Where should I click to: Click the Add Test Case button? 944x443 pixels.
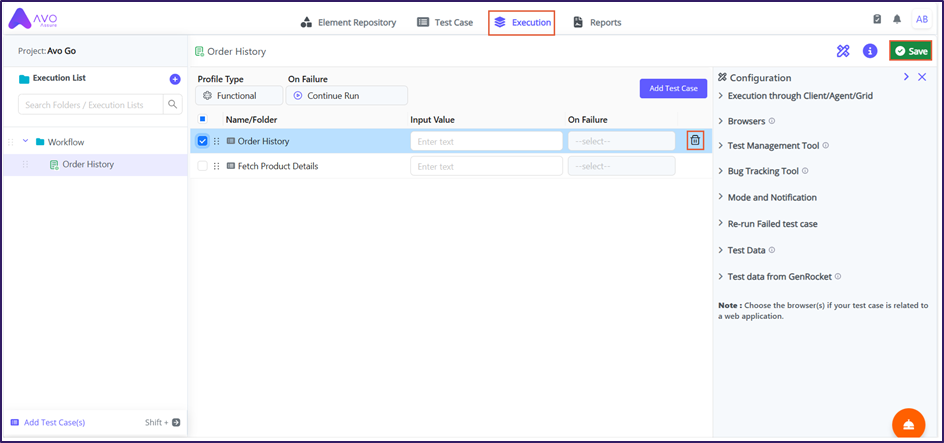click(673, 88)
